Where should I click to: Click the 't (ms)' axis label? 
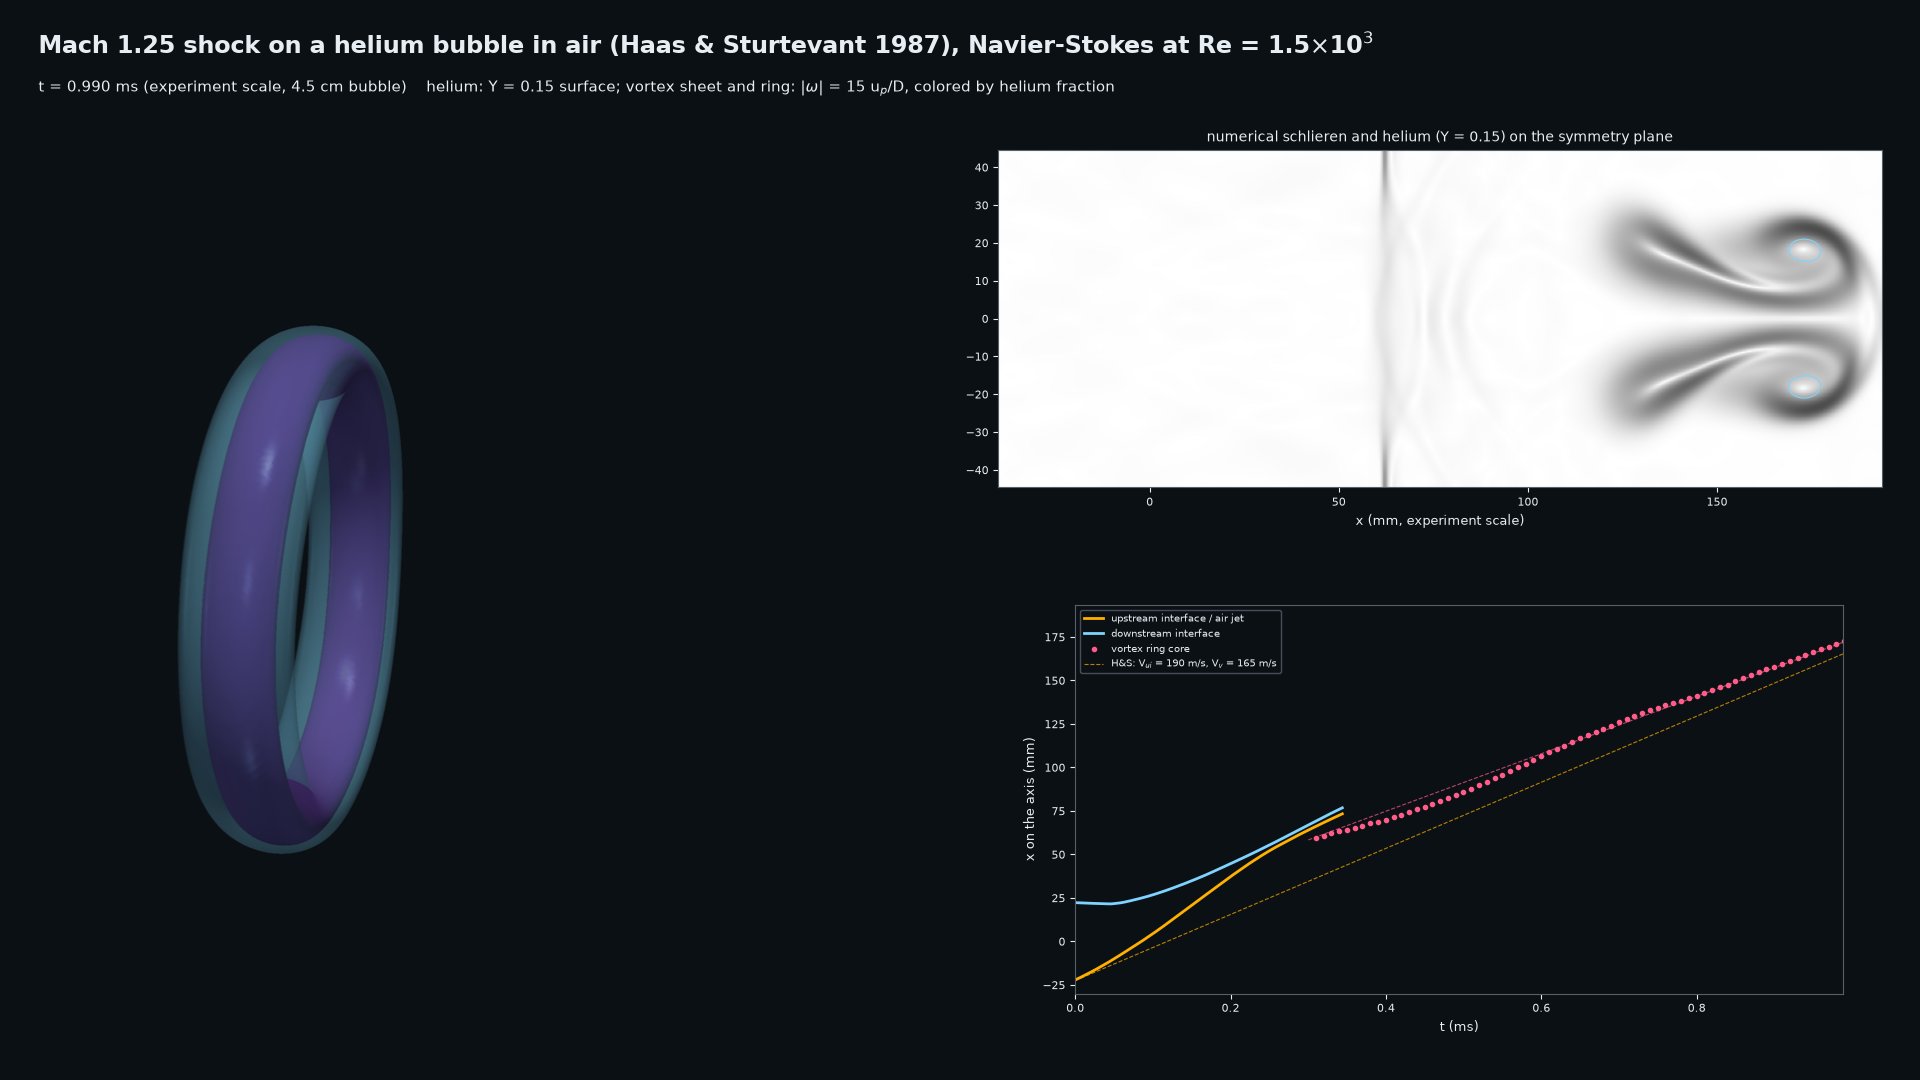pos(1459,1027)
